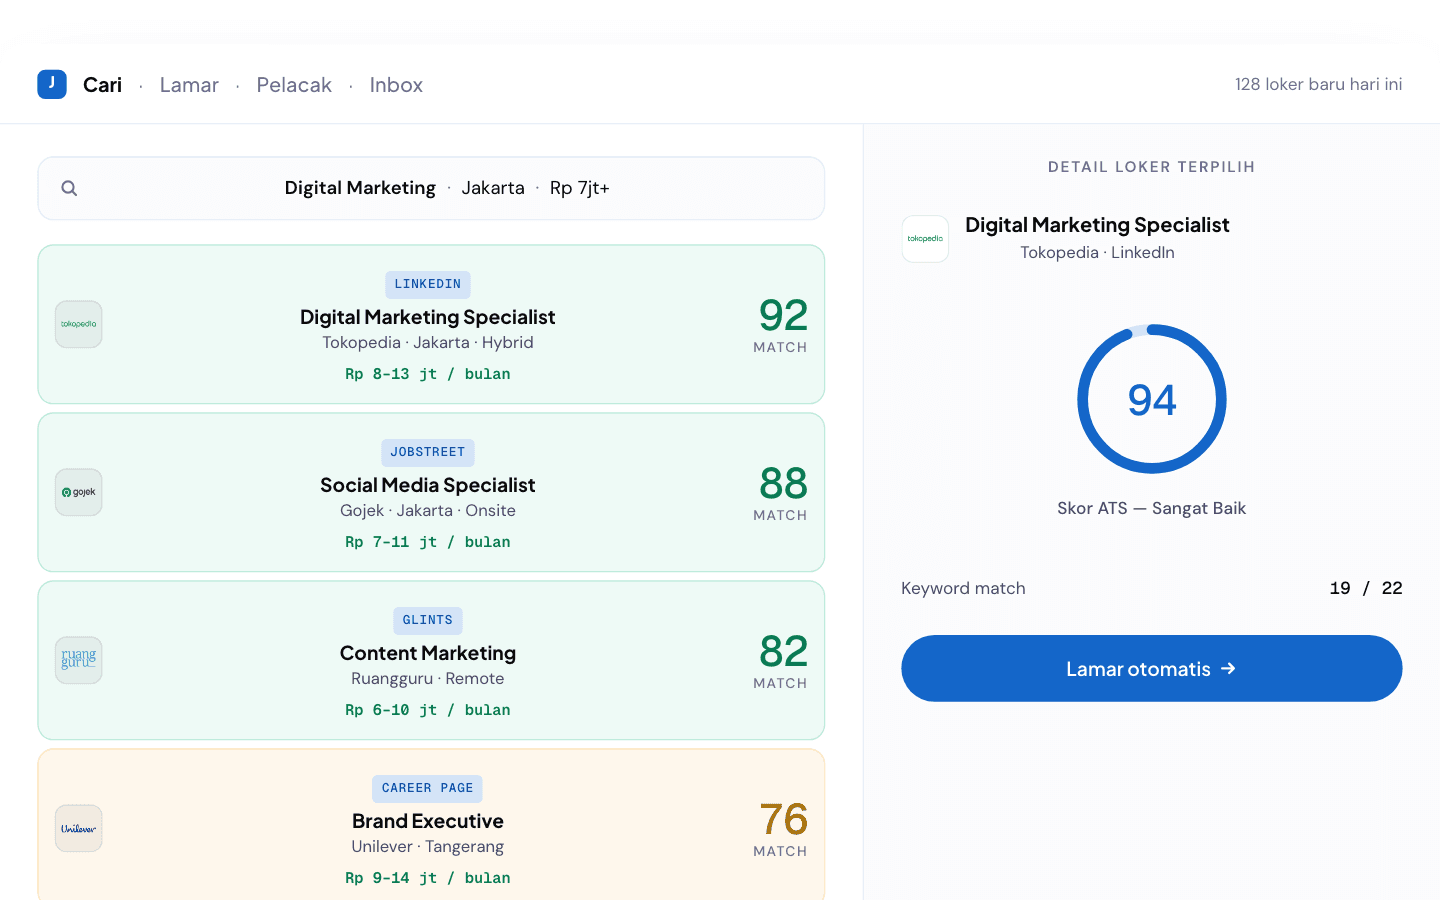Click the LINKEDIN source badge
The width and height of the screenshot is (1440, 900).
click(428, 284)
